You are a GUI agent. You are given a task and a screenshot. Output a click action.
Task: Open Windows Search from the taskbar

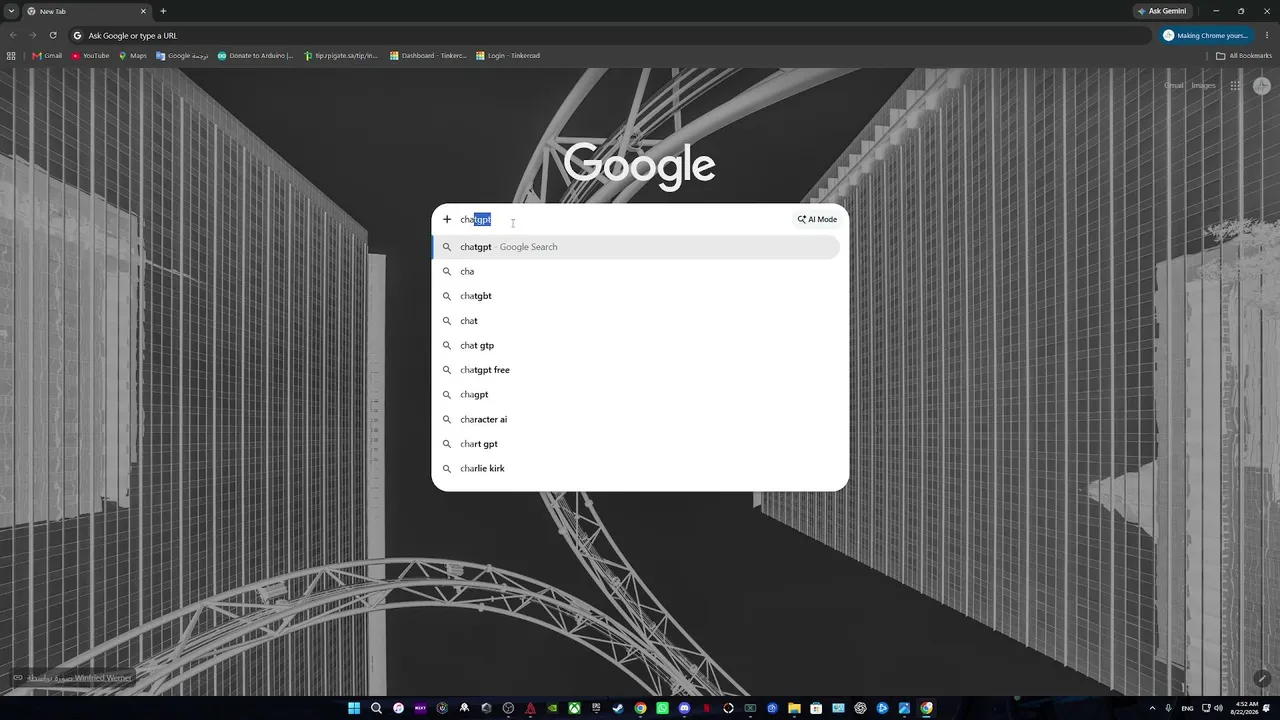pyautogui.click(x=376, y=708)
